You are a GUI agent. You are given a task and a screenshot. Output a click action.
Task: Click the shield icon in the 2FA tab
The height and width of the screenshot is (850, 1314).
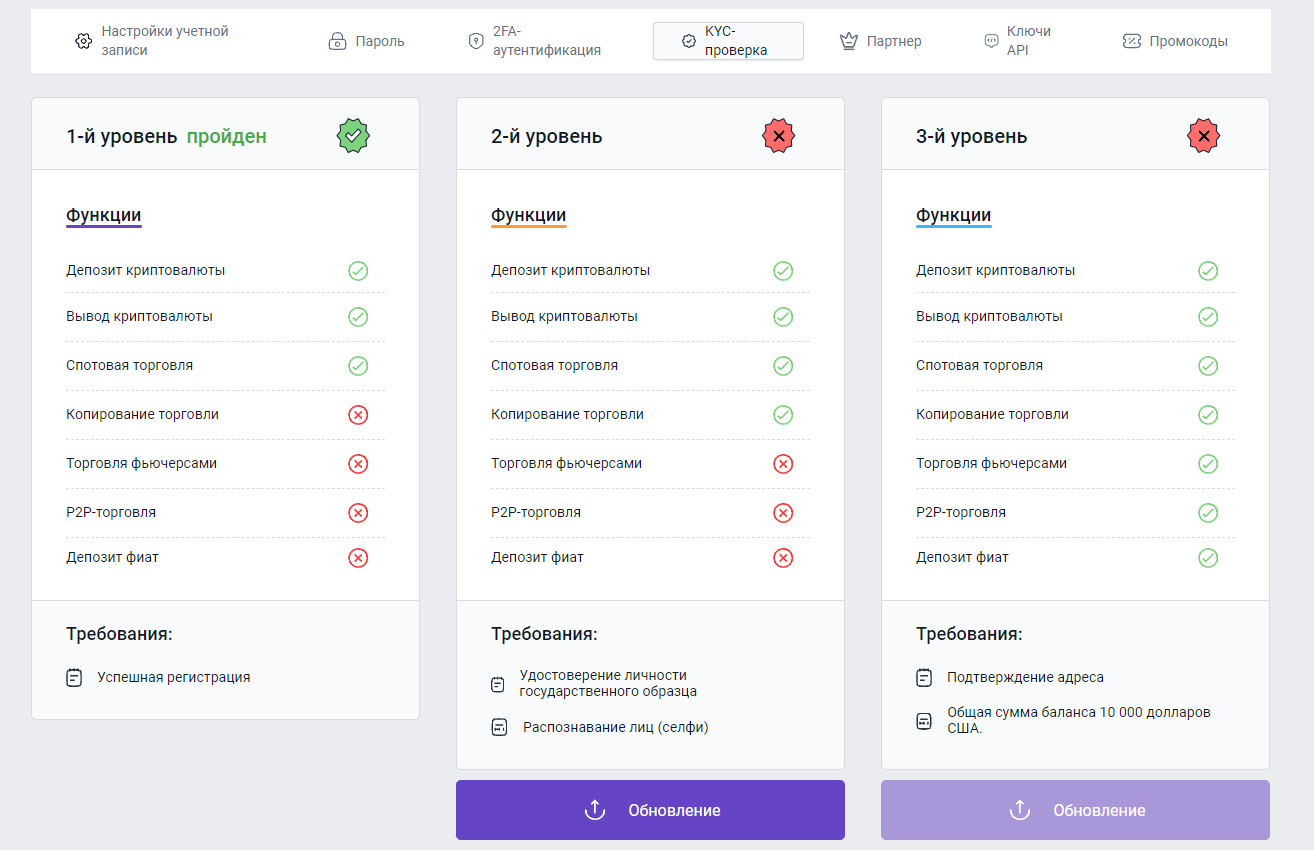476,41
